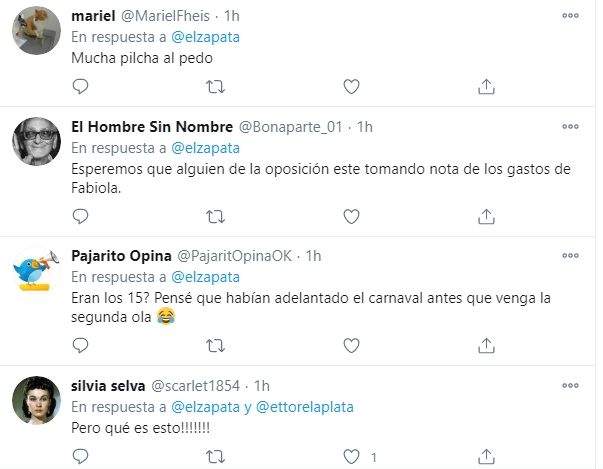This screenshot has width=603, height=469.
Task: Share silvia selva's tweet
Action: tap(486, 456)
